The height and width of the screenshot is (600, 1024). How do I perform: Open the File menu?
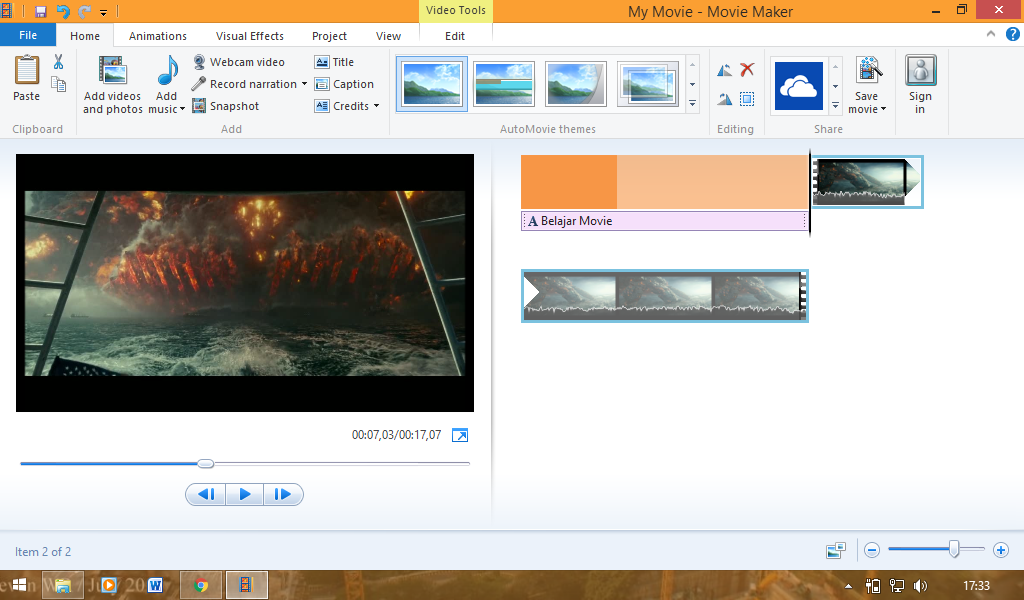coord(27,35)
